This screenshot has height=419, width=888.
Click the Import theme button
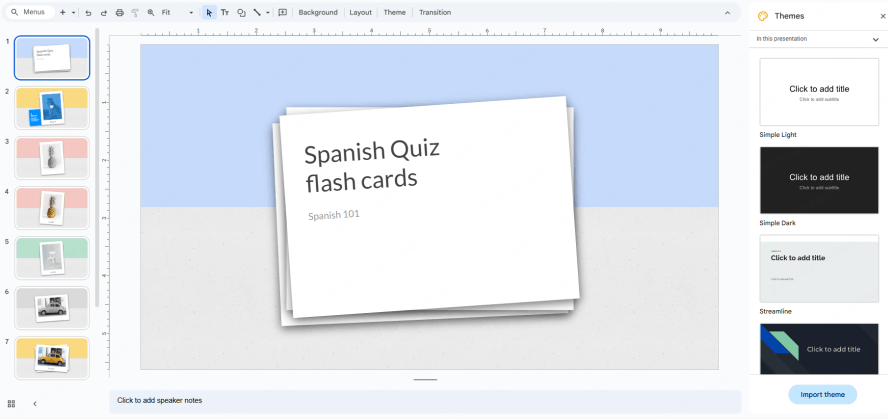point(822,395)
